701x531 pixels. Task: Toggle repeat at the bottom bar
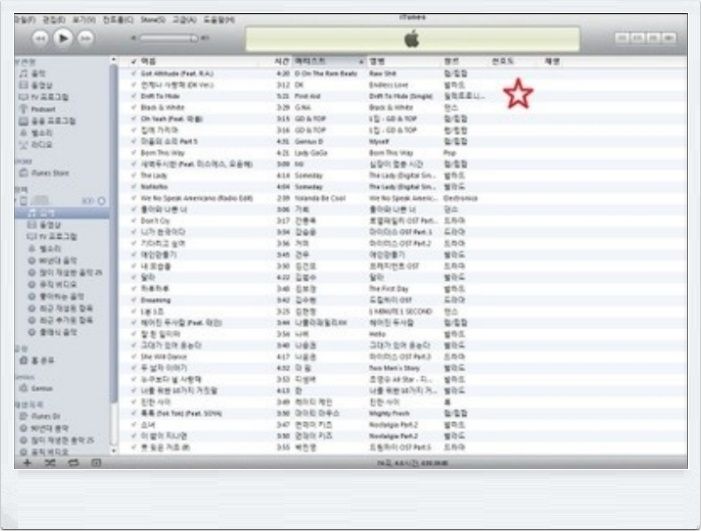pos(73,463)
